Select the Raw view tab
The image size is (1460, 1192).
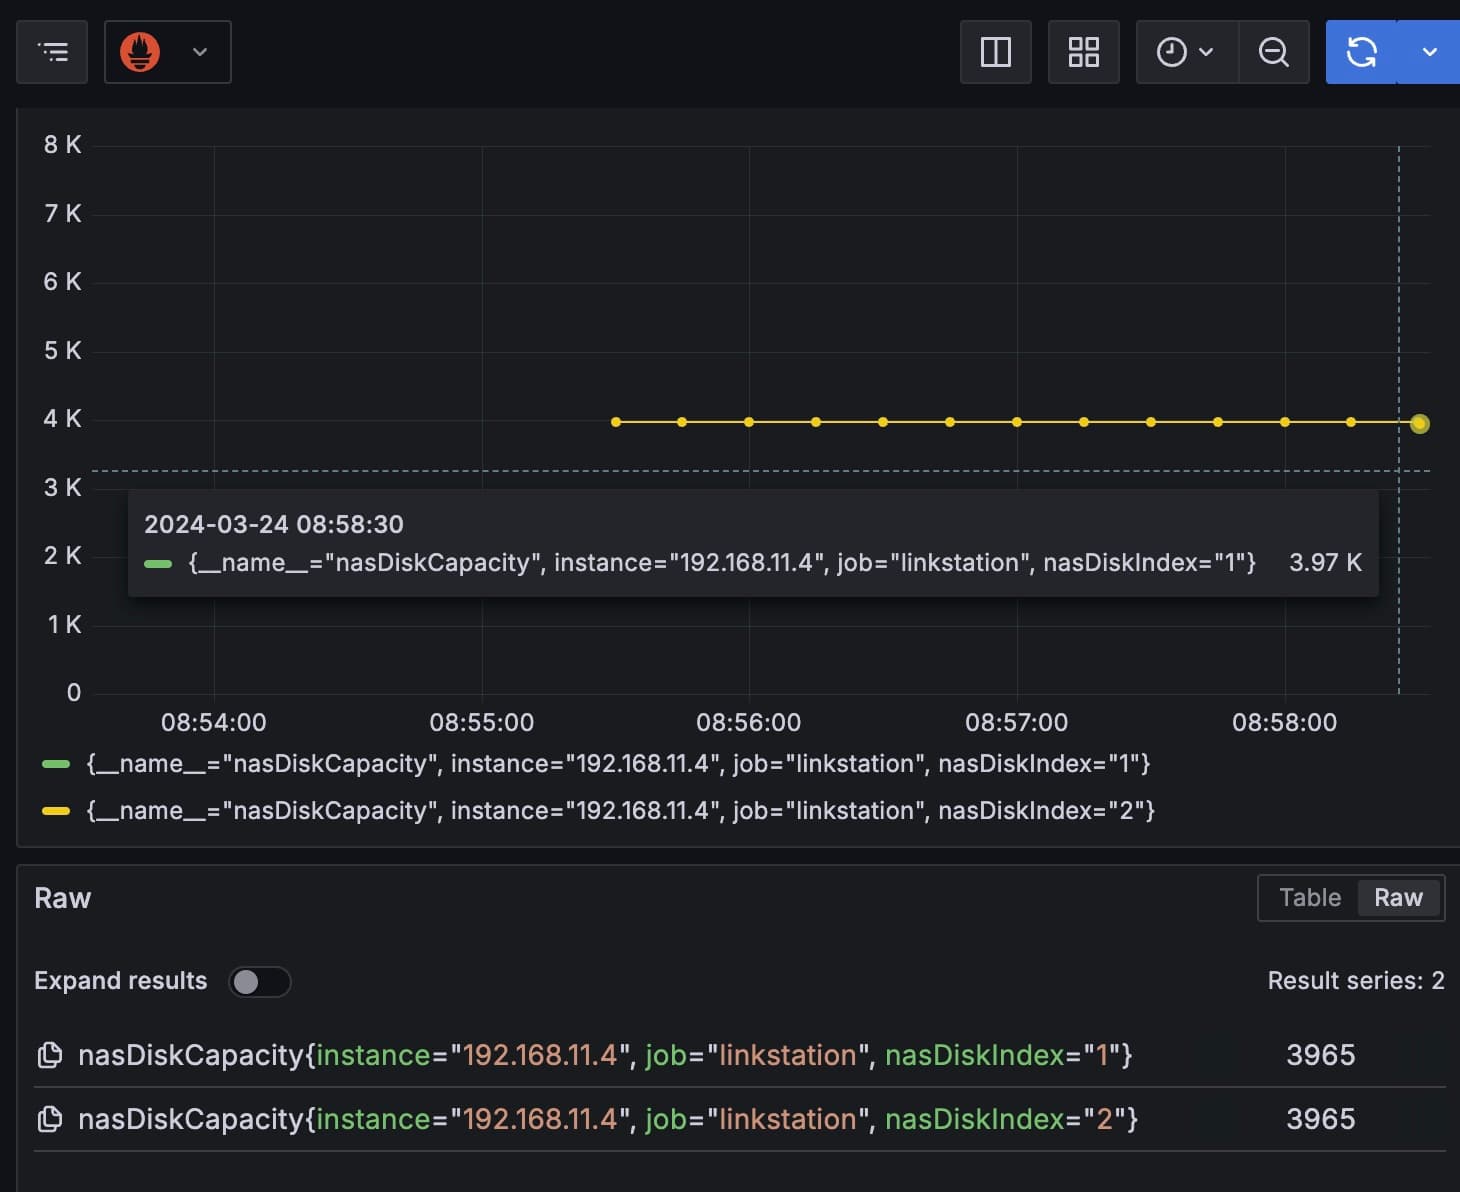tap(1398, 898)
